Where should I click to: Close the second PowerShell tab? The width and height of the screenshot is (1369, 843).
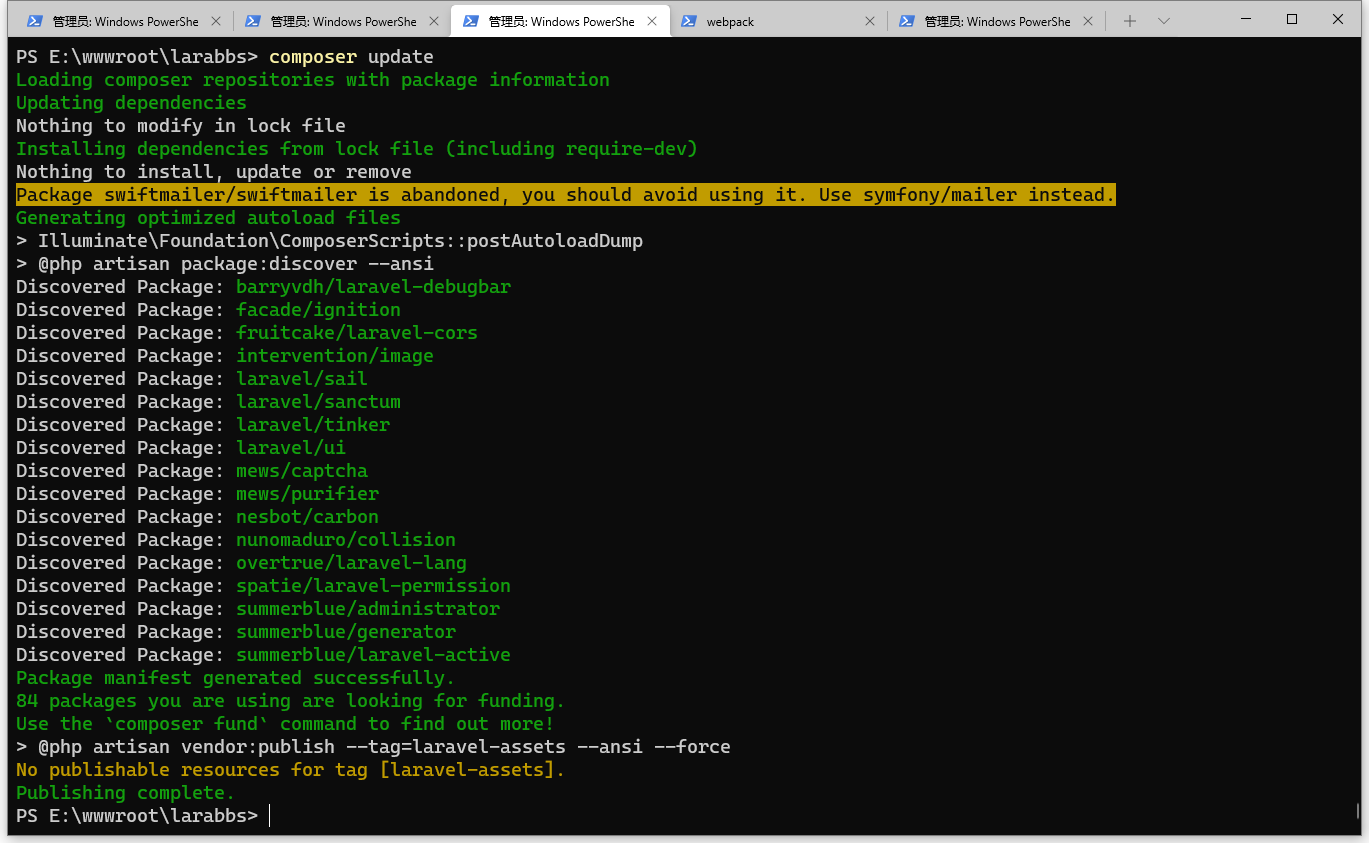click(433, 21)
